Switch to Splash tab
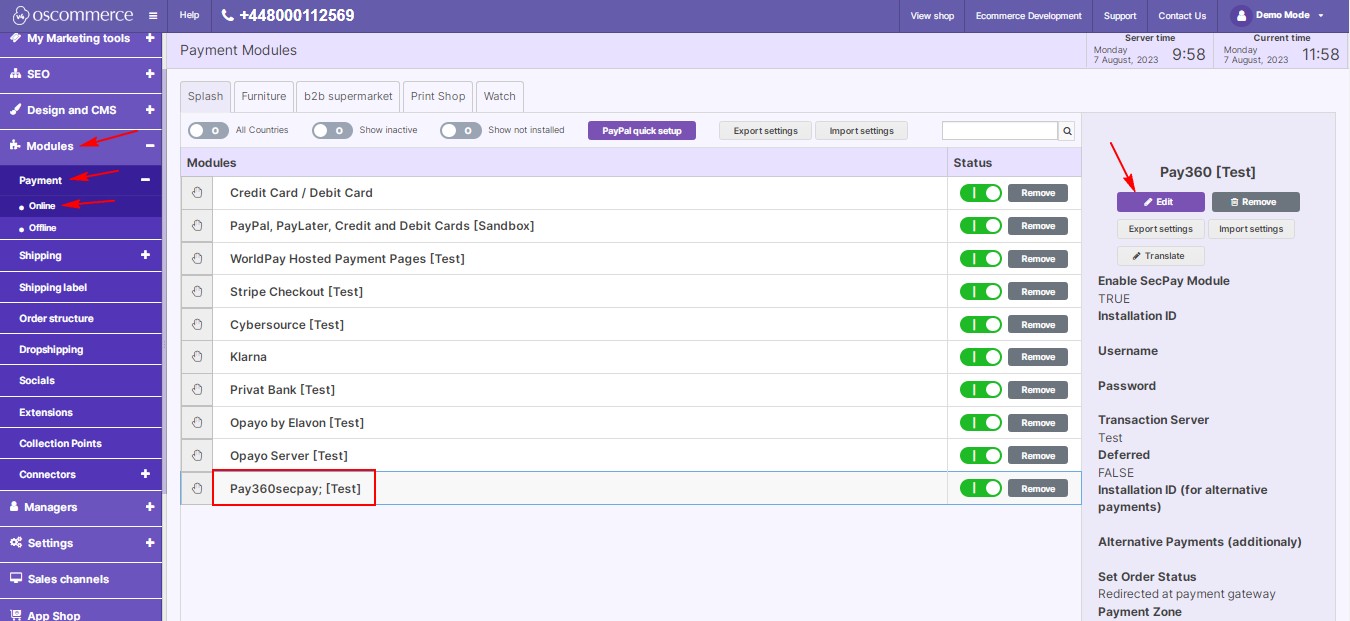The width and height of the screenshot is (1350, 621). tap(206, 96)
